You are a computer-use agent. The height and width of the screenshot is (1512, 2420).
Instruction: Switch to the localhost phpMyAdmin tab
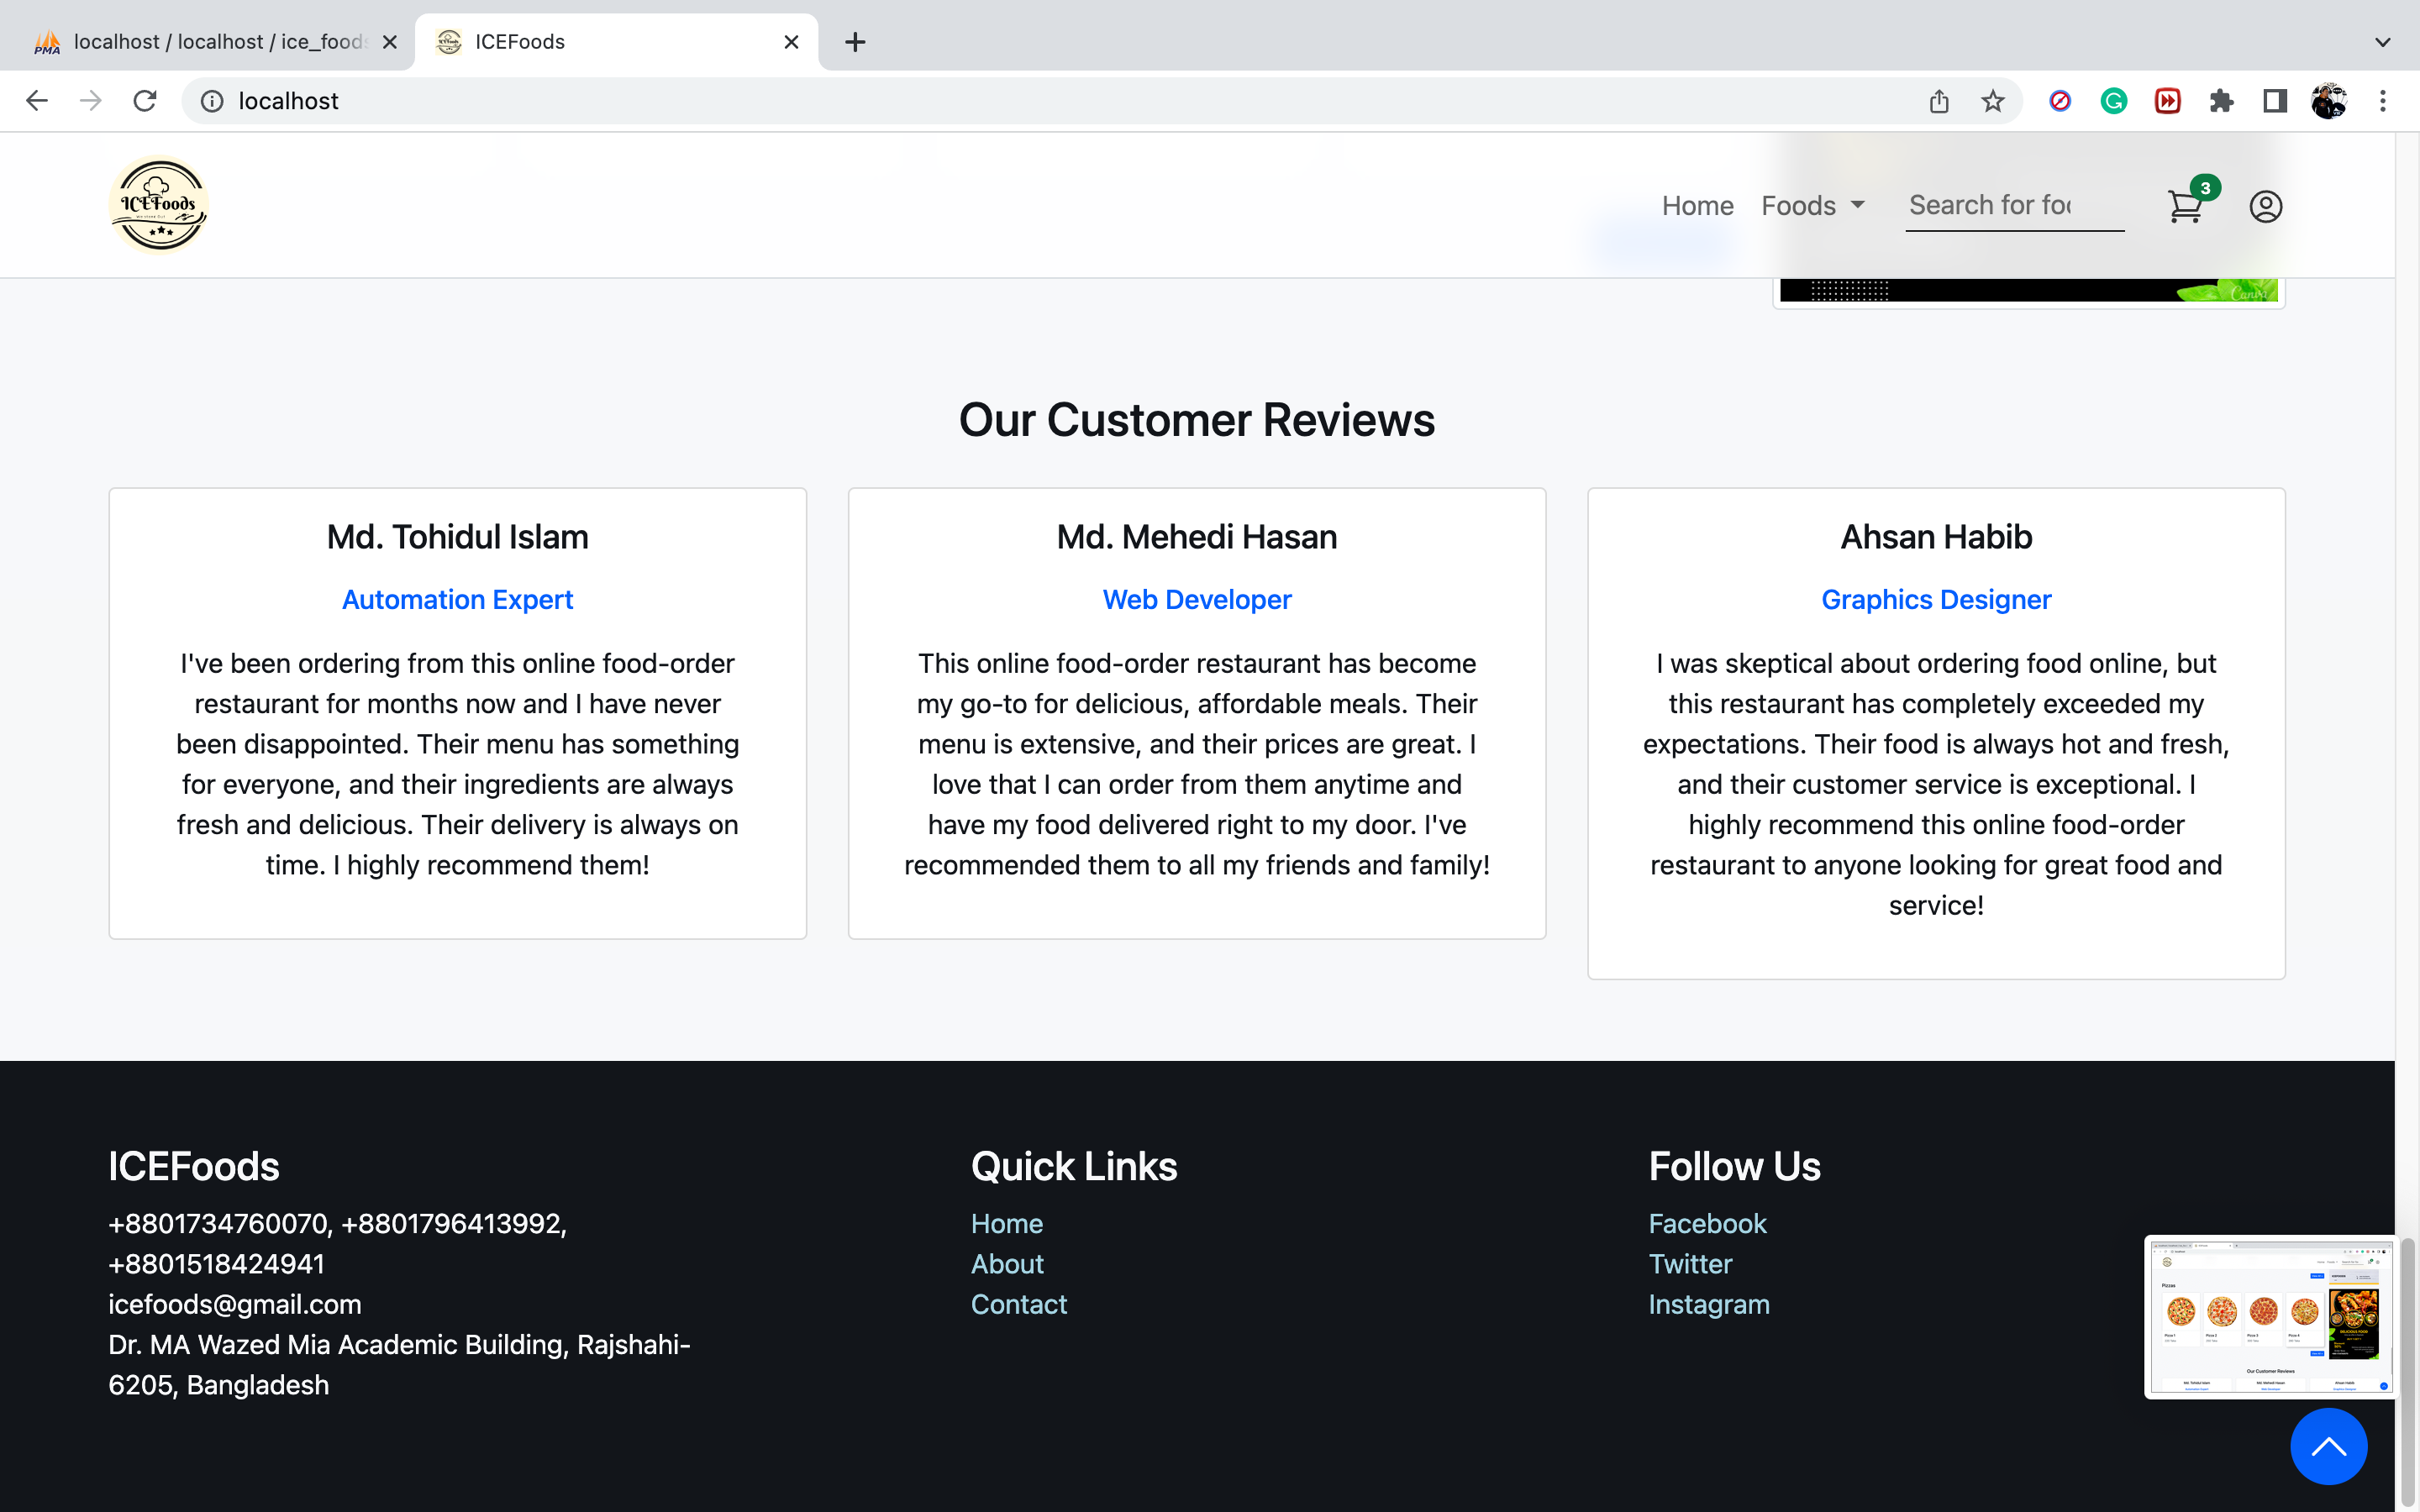click(x=200, y=41)
